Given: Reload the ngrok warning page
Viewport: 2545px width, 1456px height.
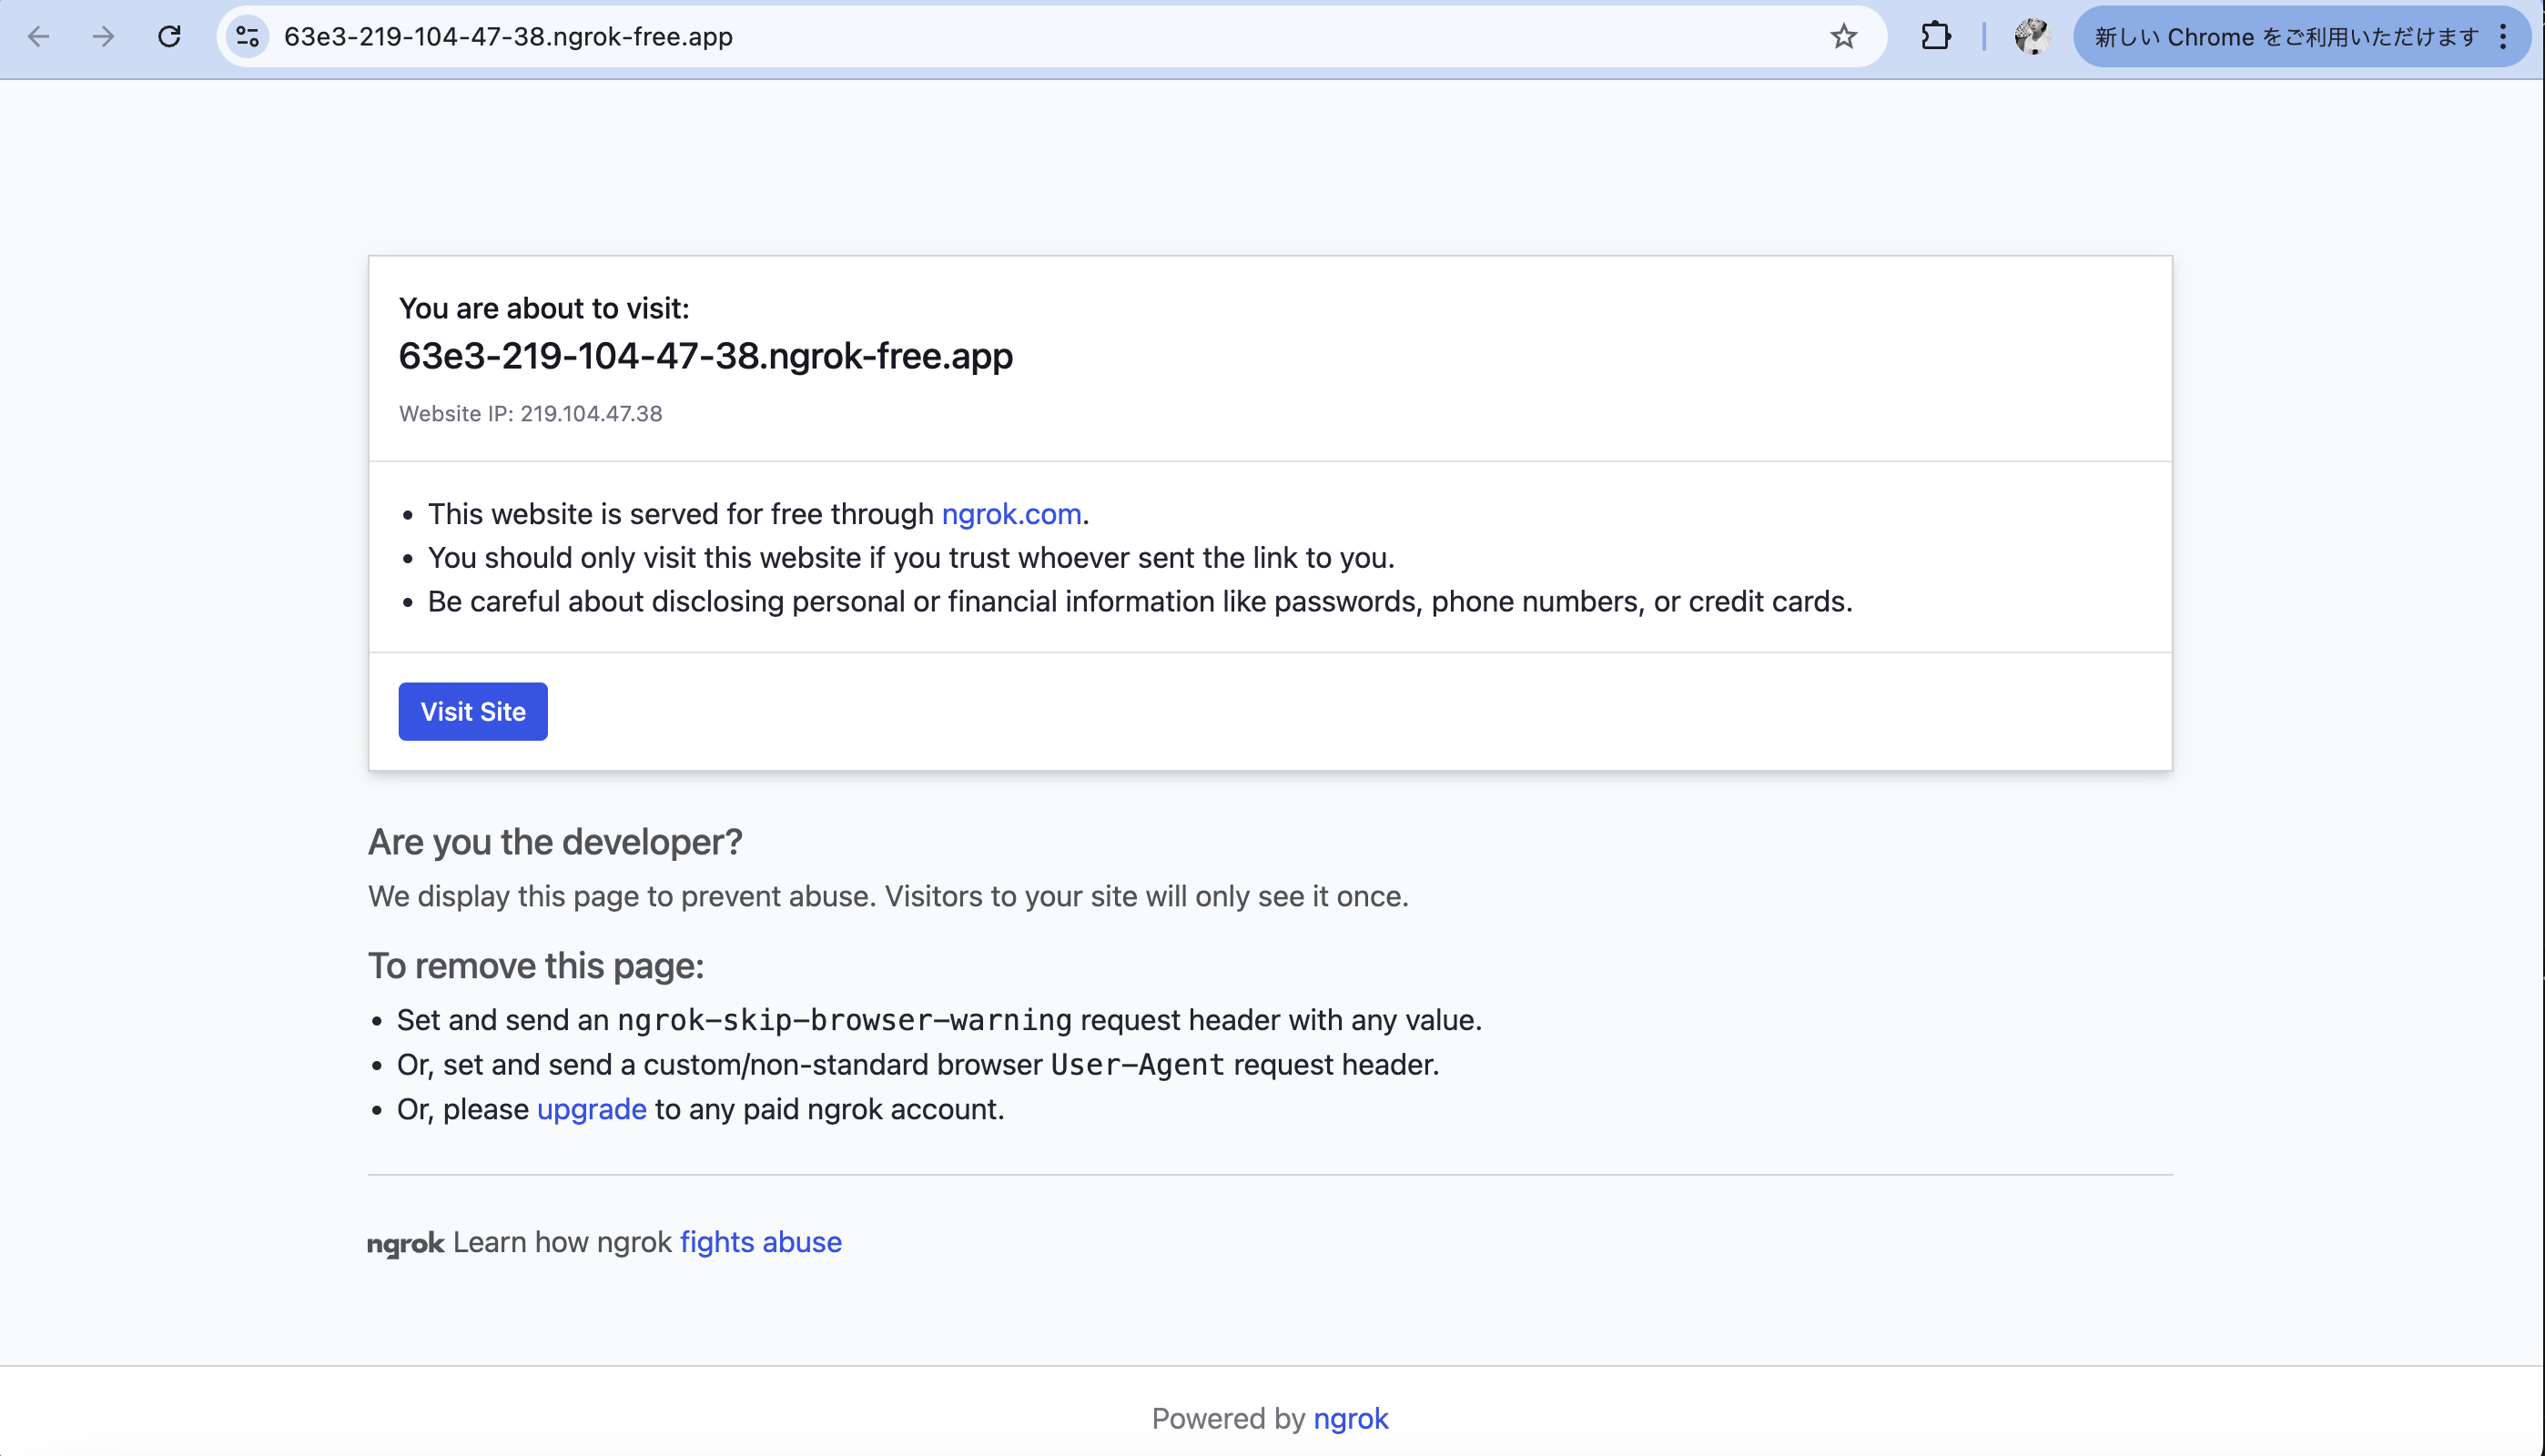Looking at the screenshot, I should pyautogui.click(x=169, y=37).
